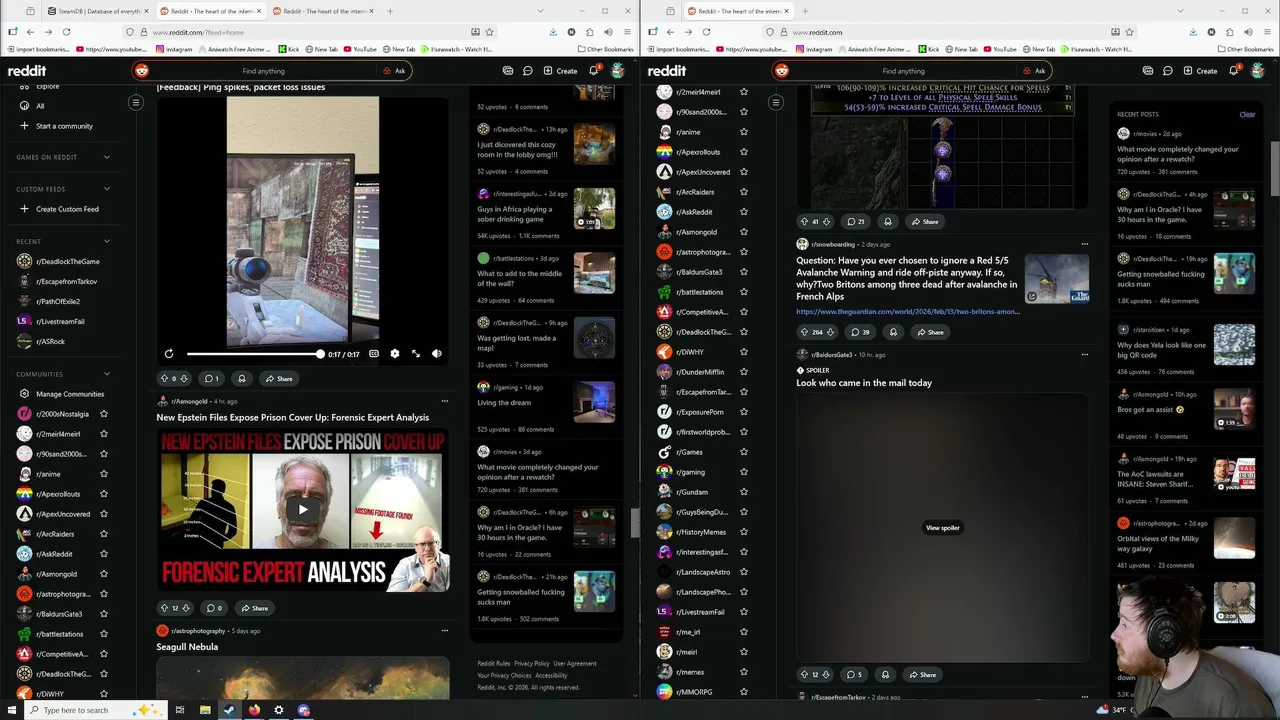The image size is (1280, 720).
Task: Collapse the Games on Reddit section
Action: tap(107, 157)
